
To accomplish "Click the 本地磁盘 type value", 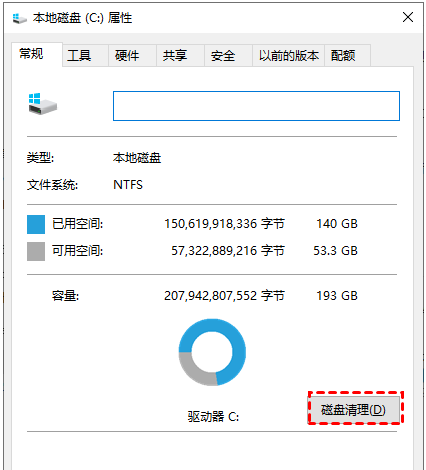I will point(137,158).
